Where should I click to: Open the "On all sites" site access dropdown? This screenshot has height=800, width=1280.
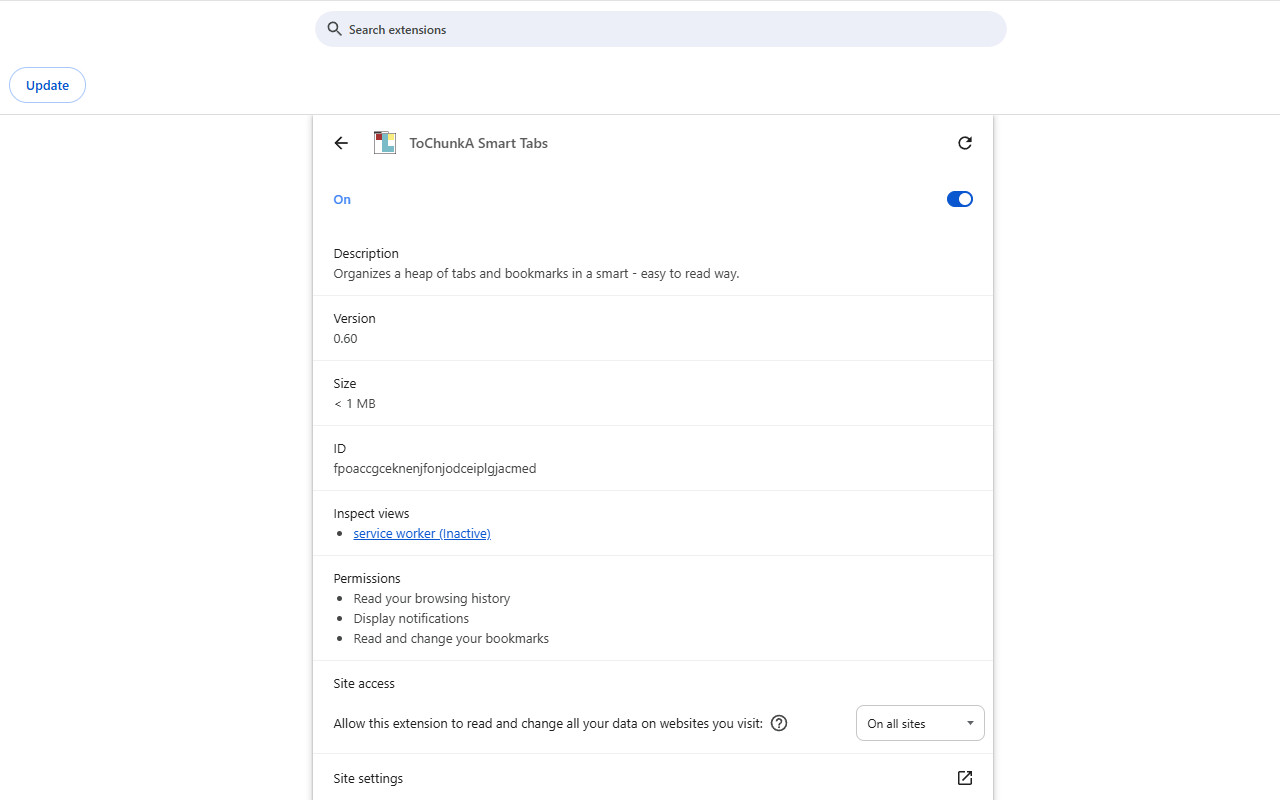point(919,722)
